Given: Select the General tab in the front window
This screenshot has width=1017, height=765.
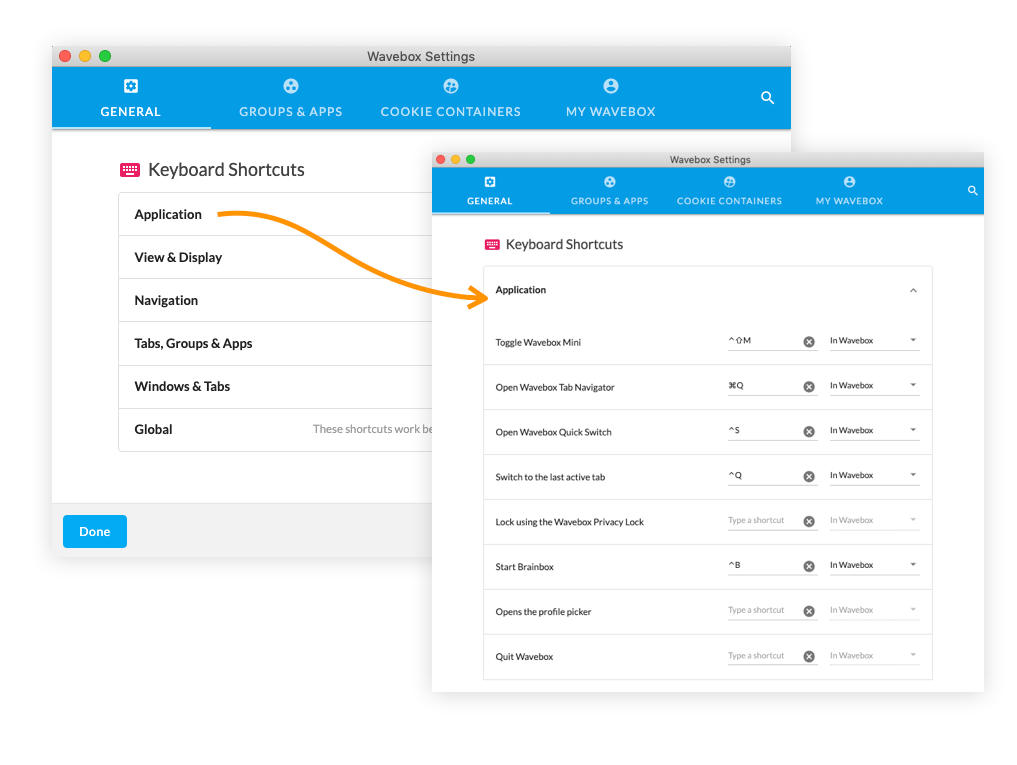Looking at the screenshot, I should point(490,191).
